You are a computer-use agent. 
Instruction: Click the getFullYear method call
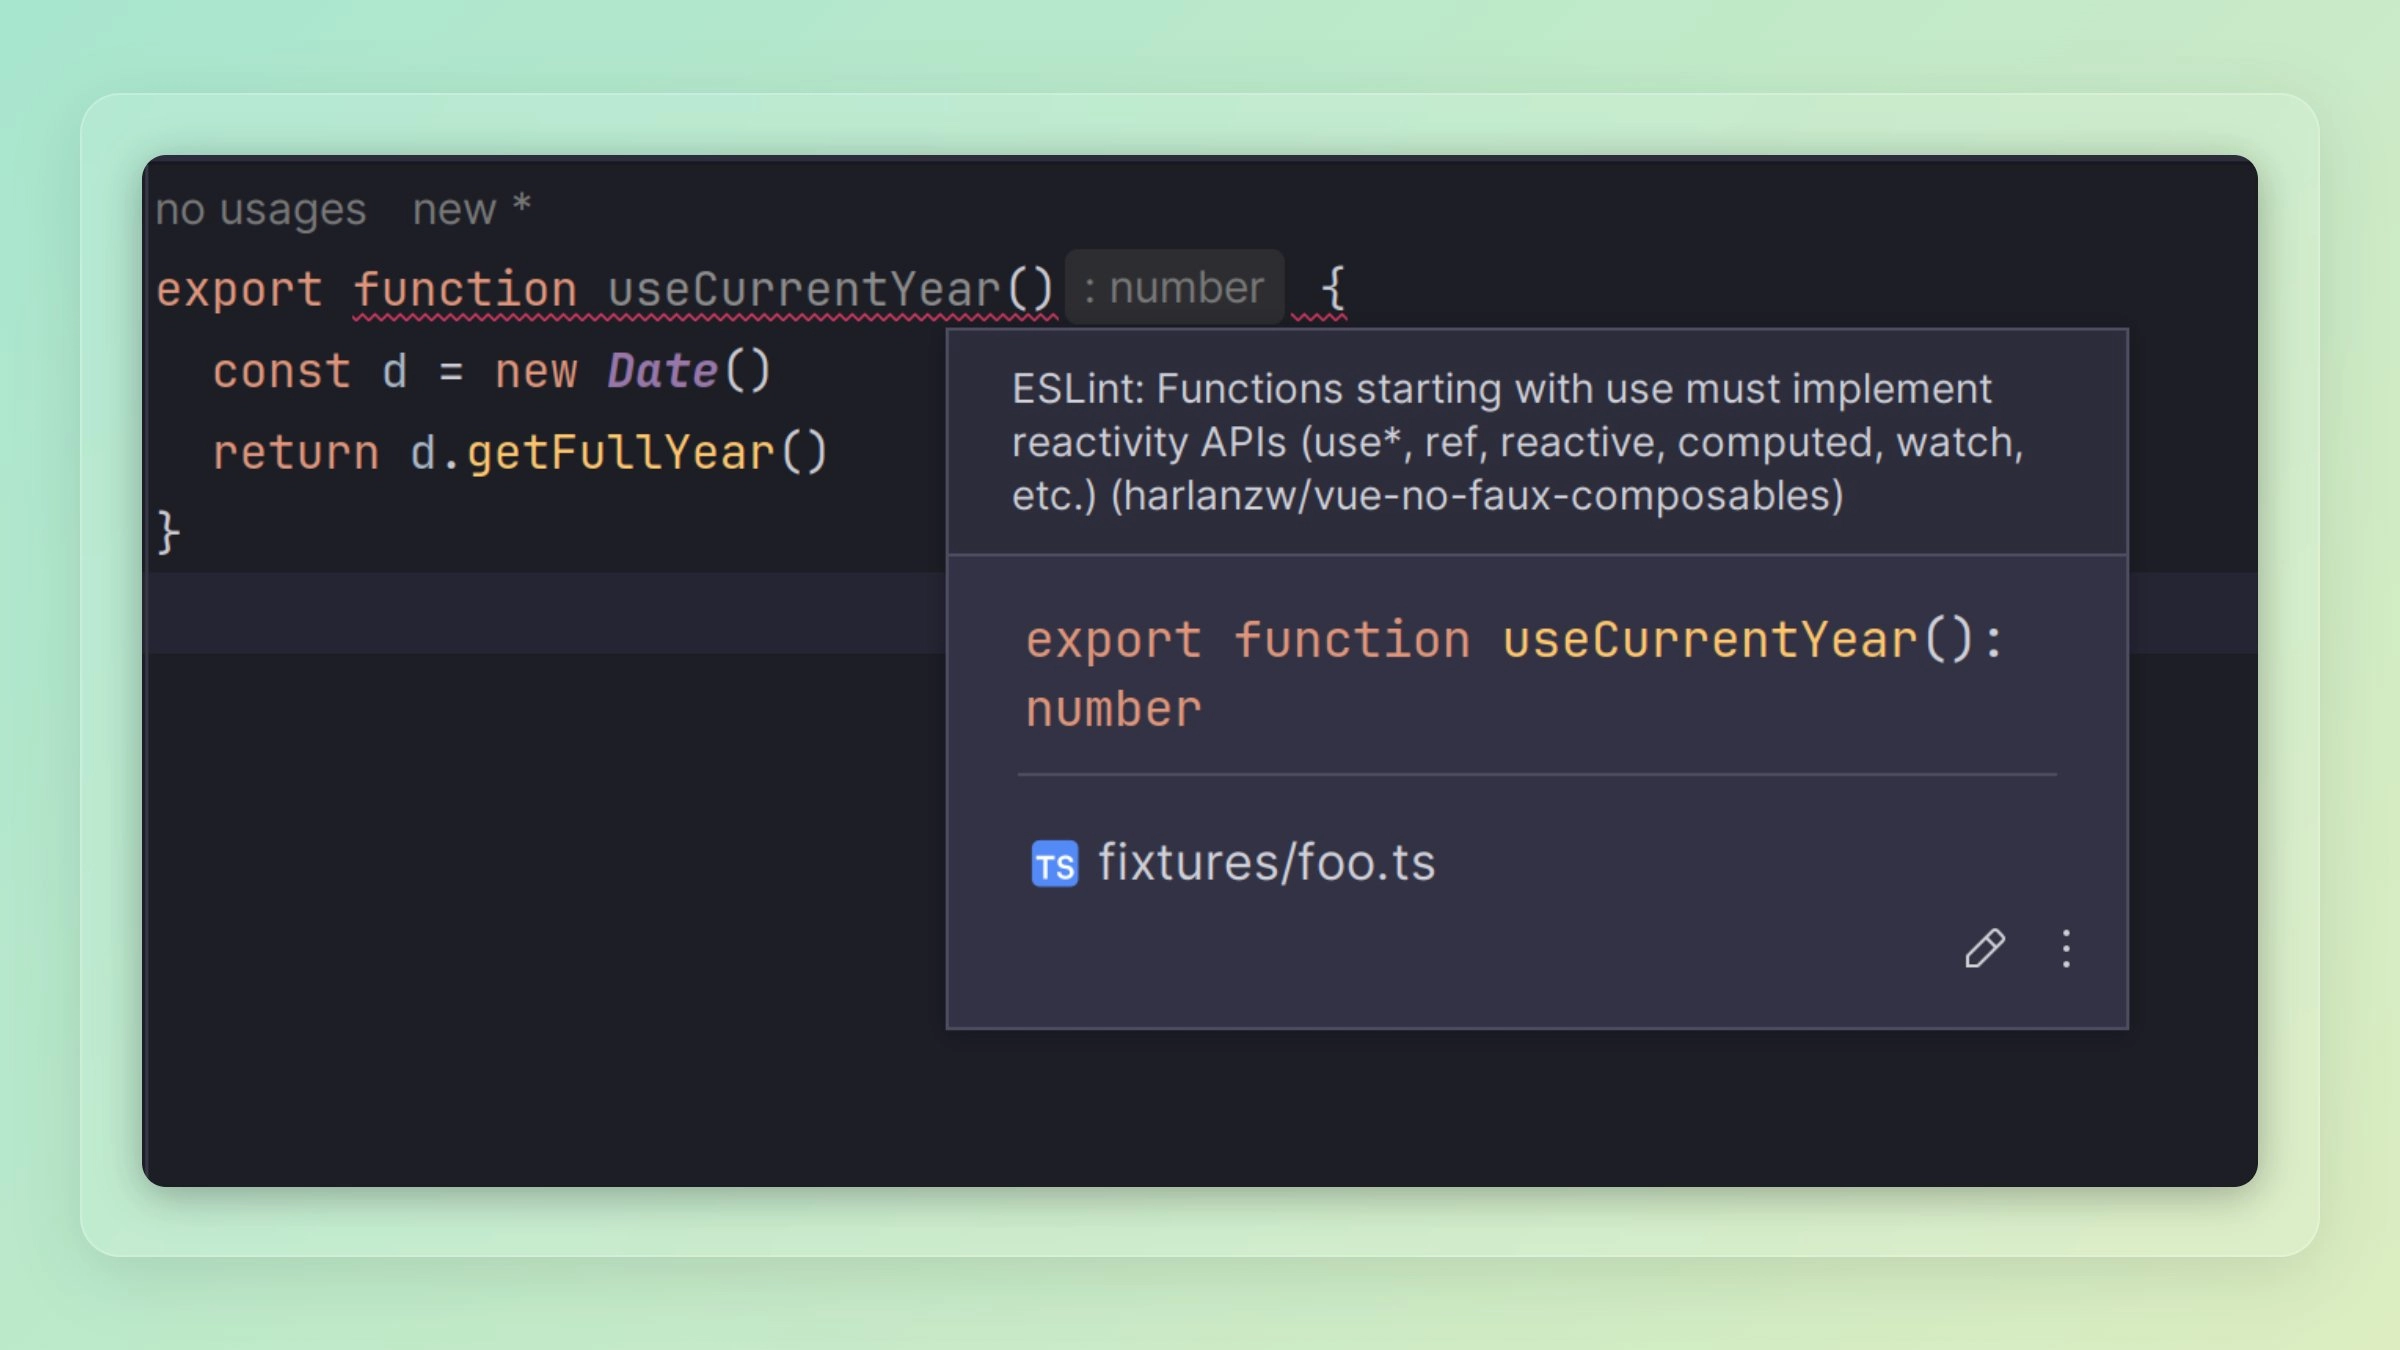click(x=620, y=453)
